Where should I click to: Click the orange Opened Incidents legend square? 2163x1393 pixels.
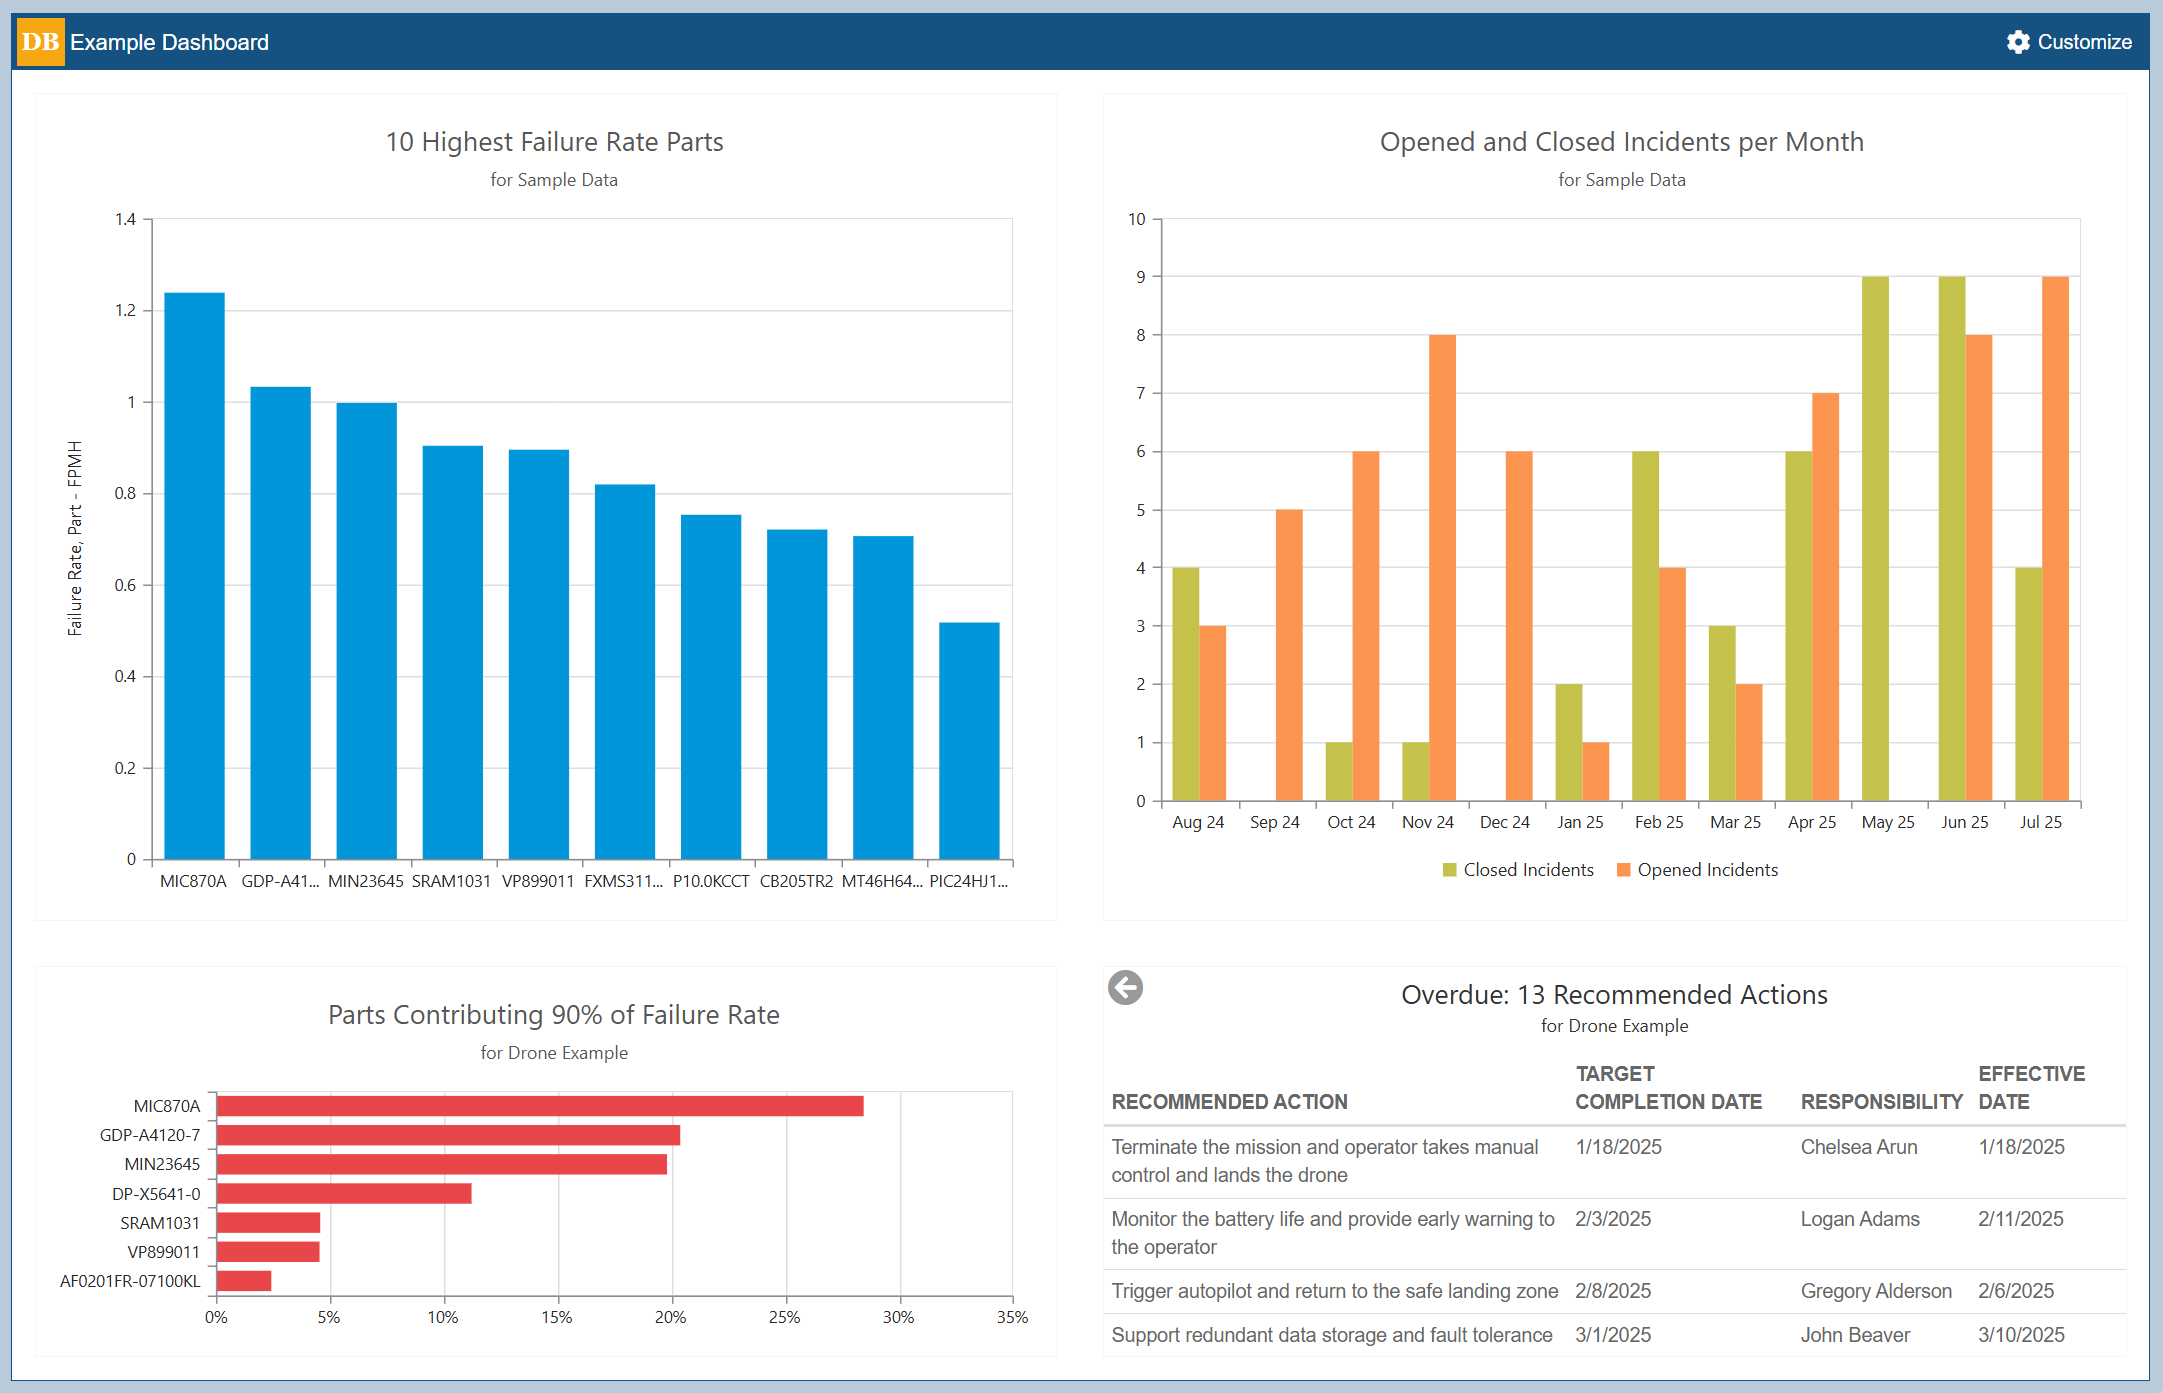pos(1624,869)
